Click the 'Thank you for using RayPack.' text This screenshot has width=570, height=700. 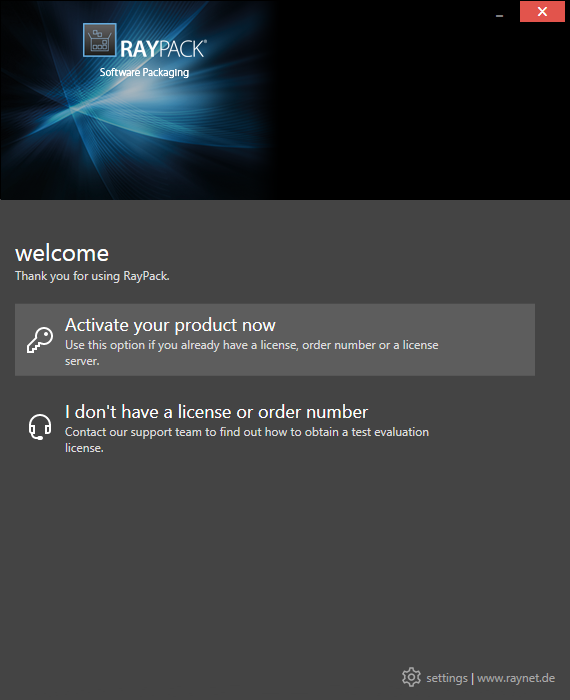(92, 276)
